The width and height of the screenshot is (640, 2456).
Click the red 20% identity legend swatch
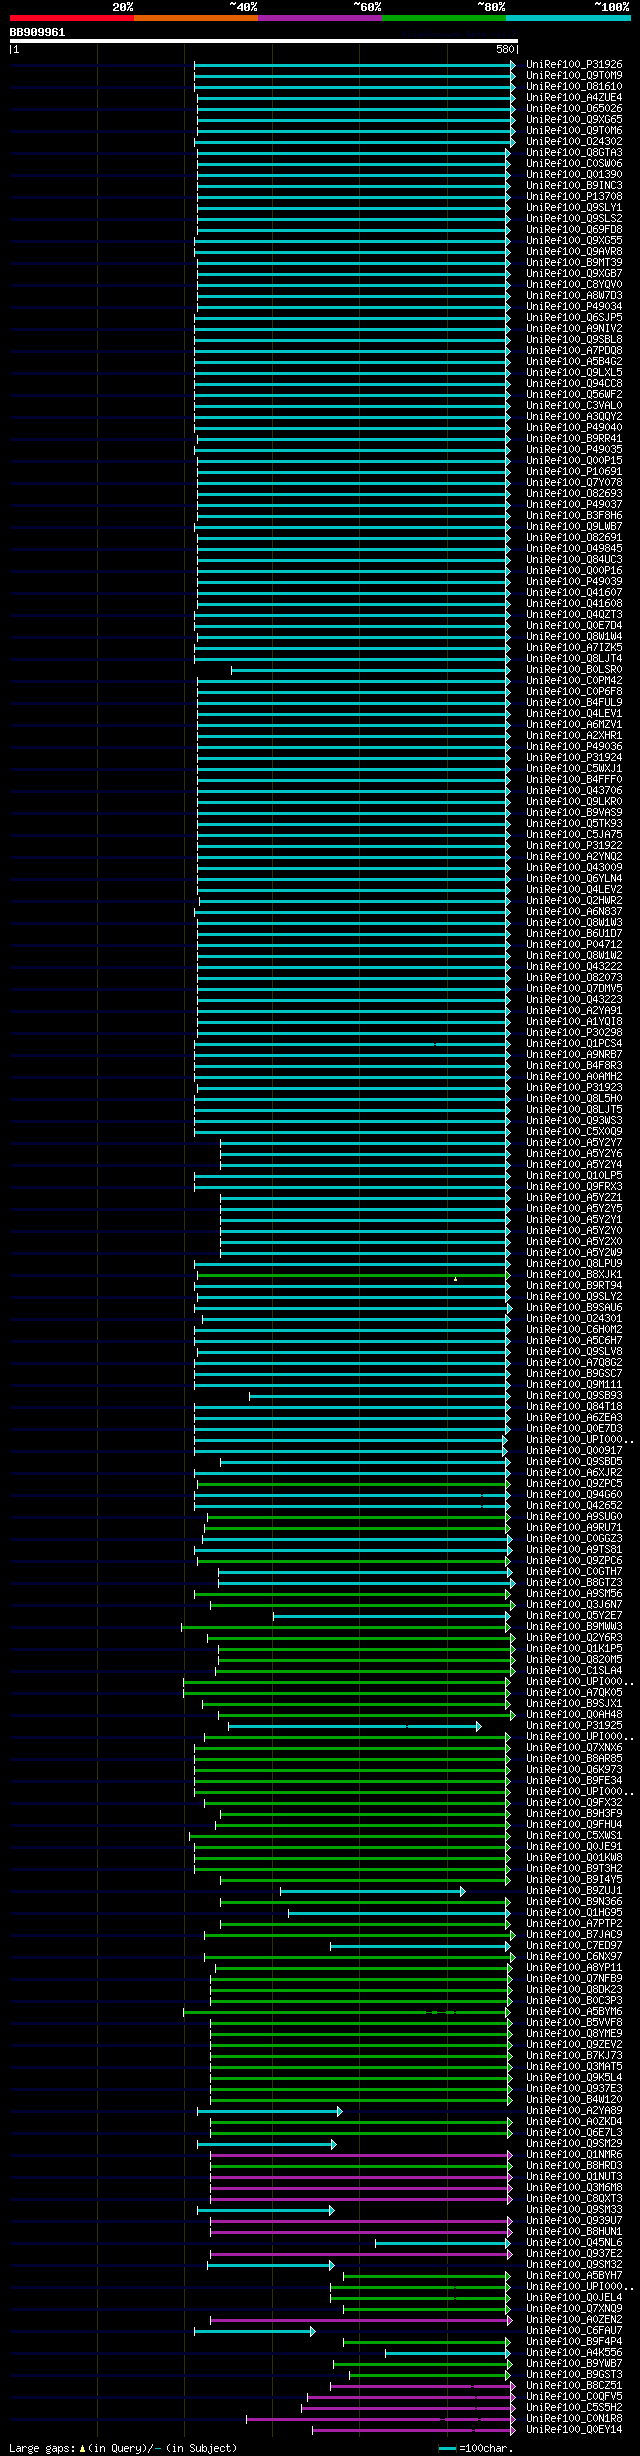pyautogui.click(x=71, y=18)
